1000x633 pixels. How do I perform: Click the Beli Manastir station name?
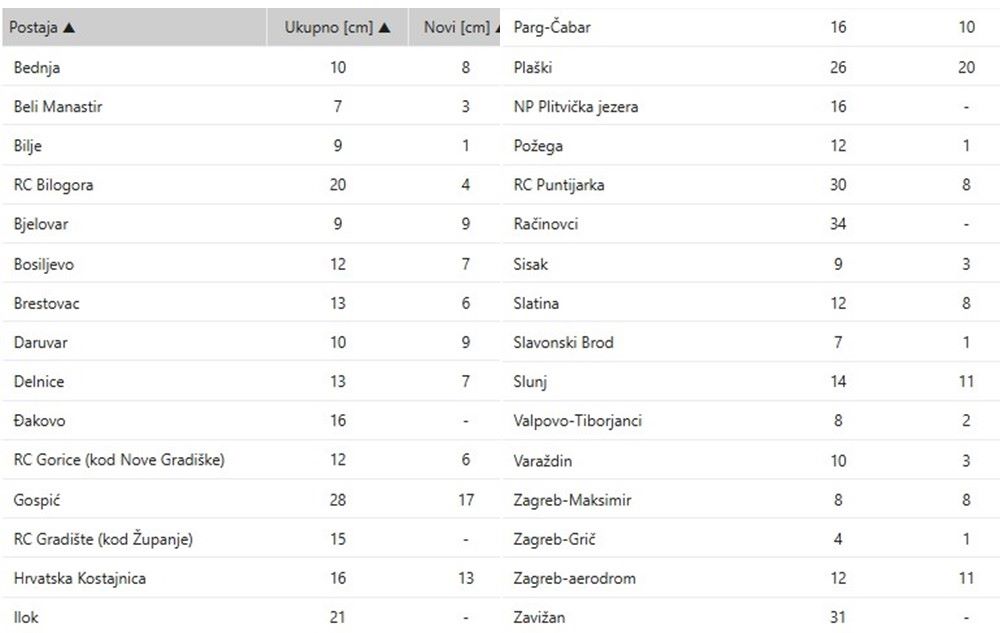[58, 107]
